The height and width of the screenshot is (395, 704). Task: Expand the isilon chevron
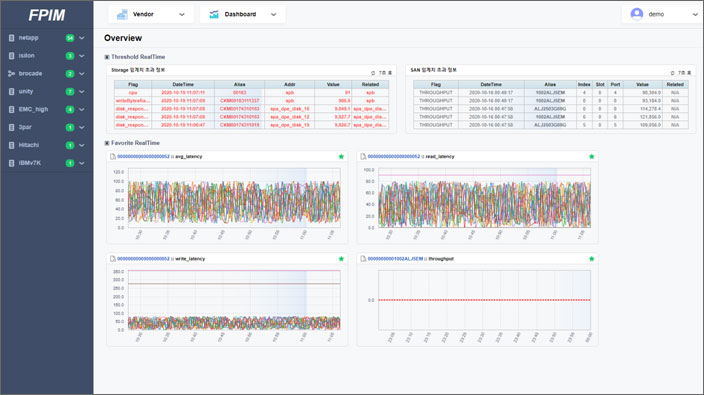[x=82, y=56]
